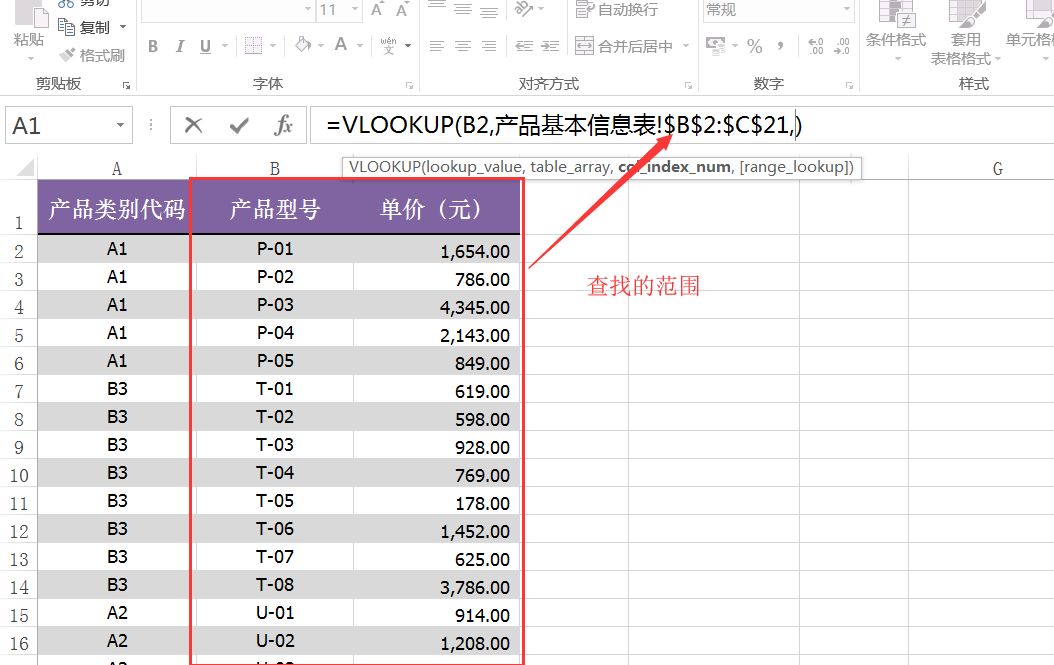Screen dimensions: 1054x665
Task: Click the price cell 4,345.00
Action: [x=437, y=307]
